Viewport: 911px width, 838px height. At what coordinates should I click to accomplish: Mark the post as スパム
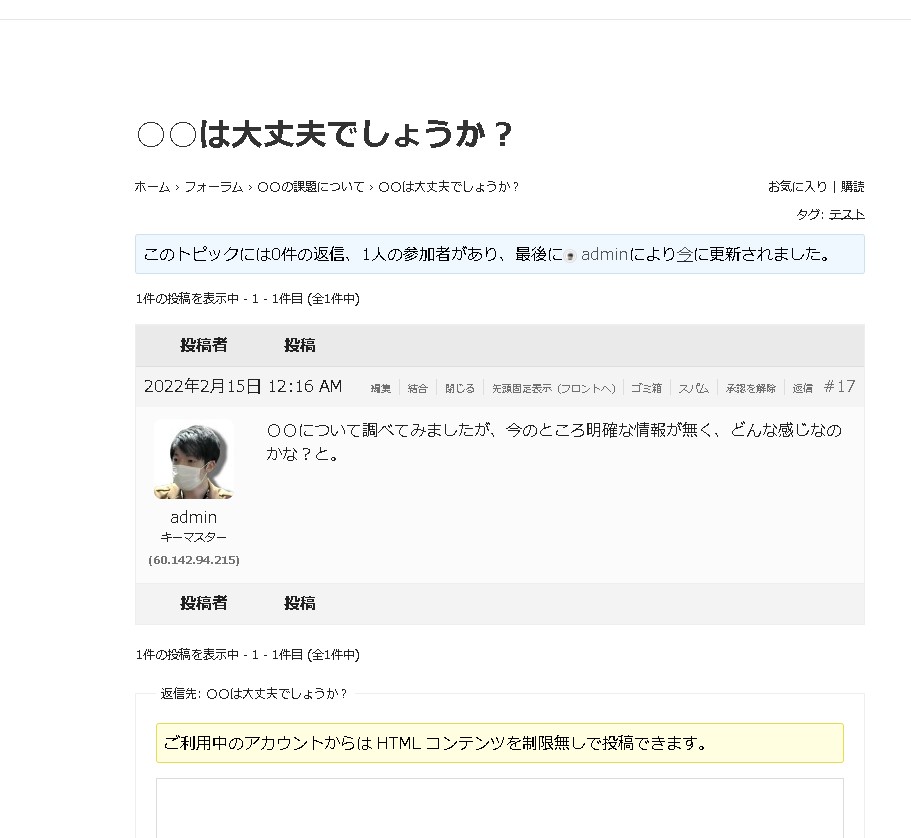click(x=694, y=388)
